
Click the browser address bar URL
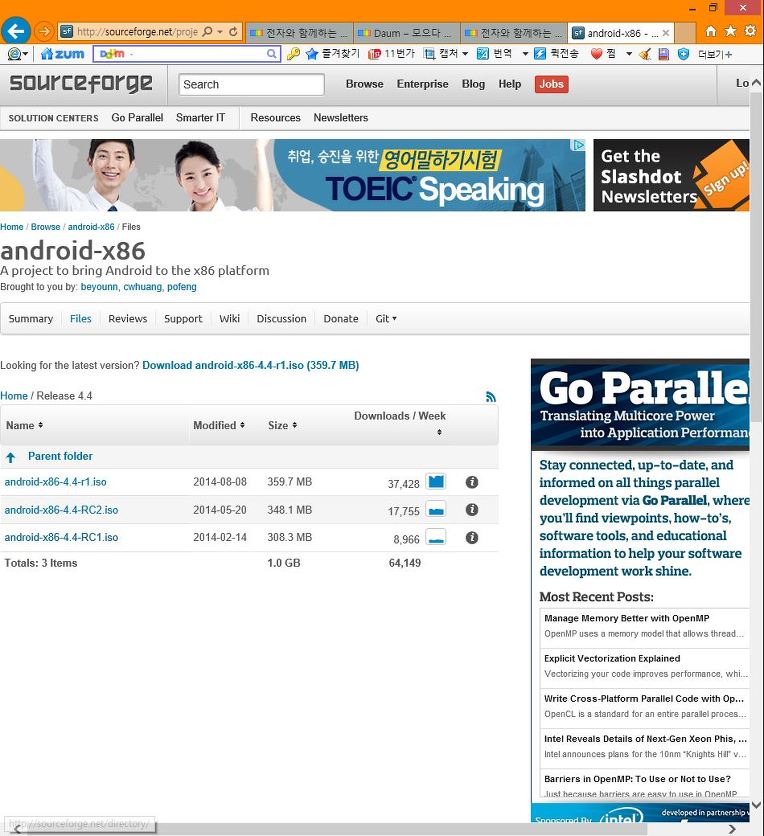[x=138, y=32]
